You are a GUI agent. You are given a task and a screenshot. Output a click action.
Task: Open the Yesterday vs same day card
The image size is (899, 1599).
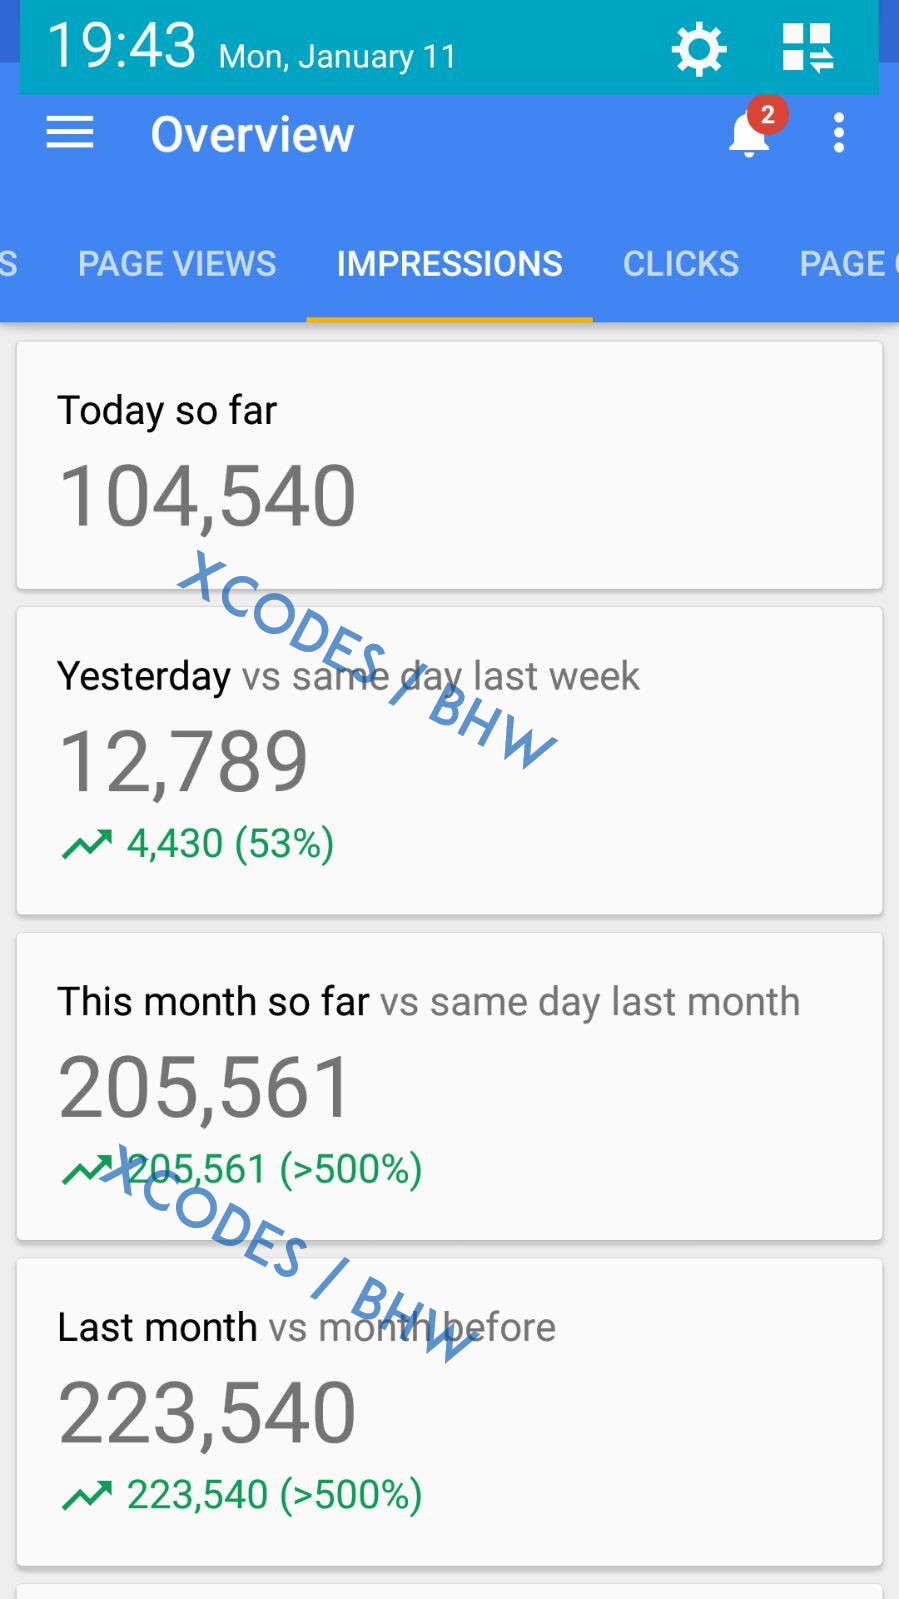point(449,761)
